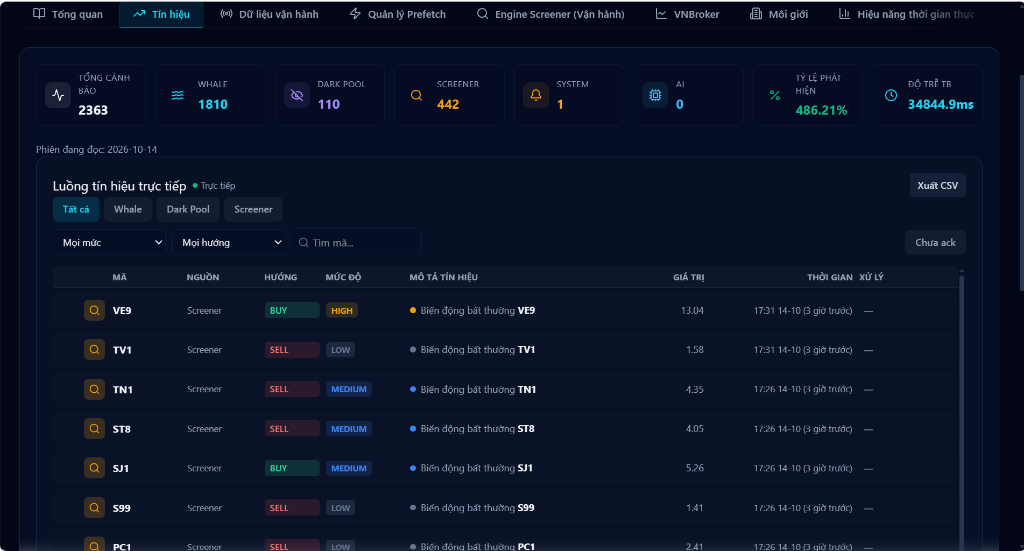Filter signals by Dark Pool
This screenshot has height=551, width=1024.
click(188, 210)
